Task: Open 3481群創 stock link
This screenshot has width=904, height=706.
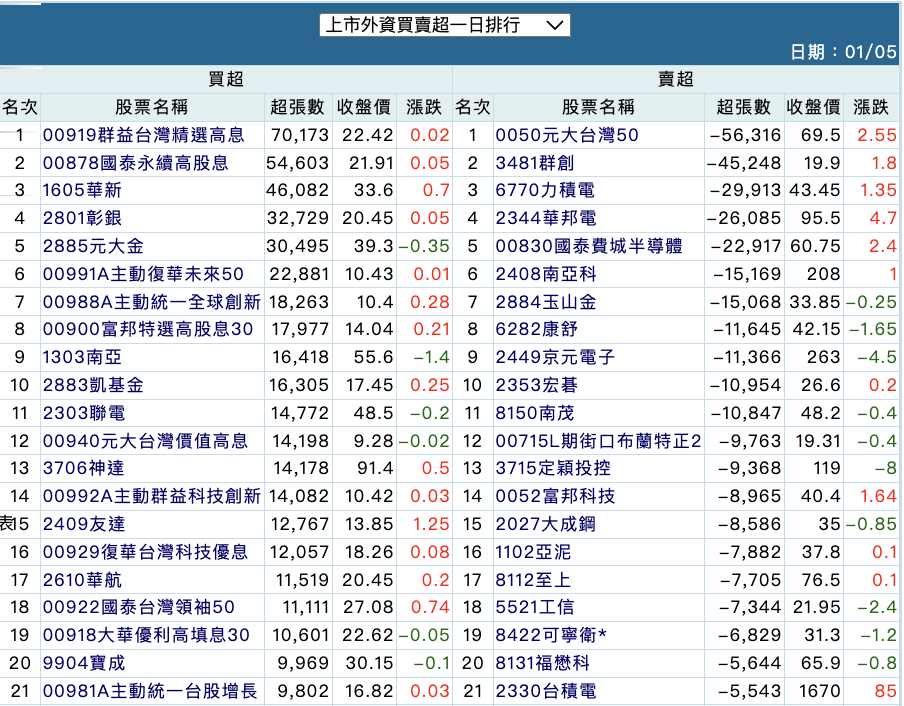Action: pyautogui.click(x=537, y=163)
